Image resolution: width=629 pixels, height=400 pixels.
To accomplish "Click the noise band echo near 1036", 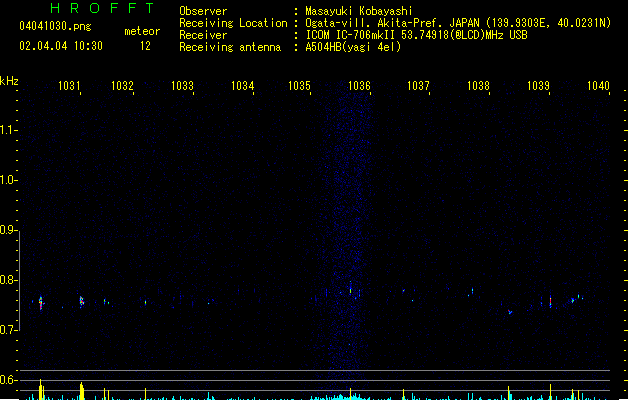I will click(350, 288).
